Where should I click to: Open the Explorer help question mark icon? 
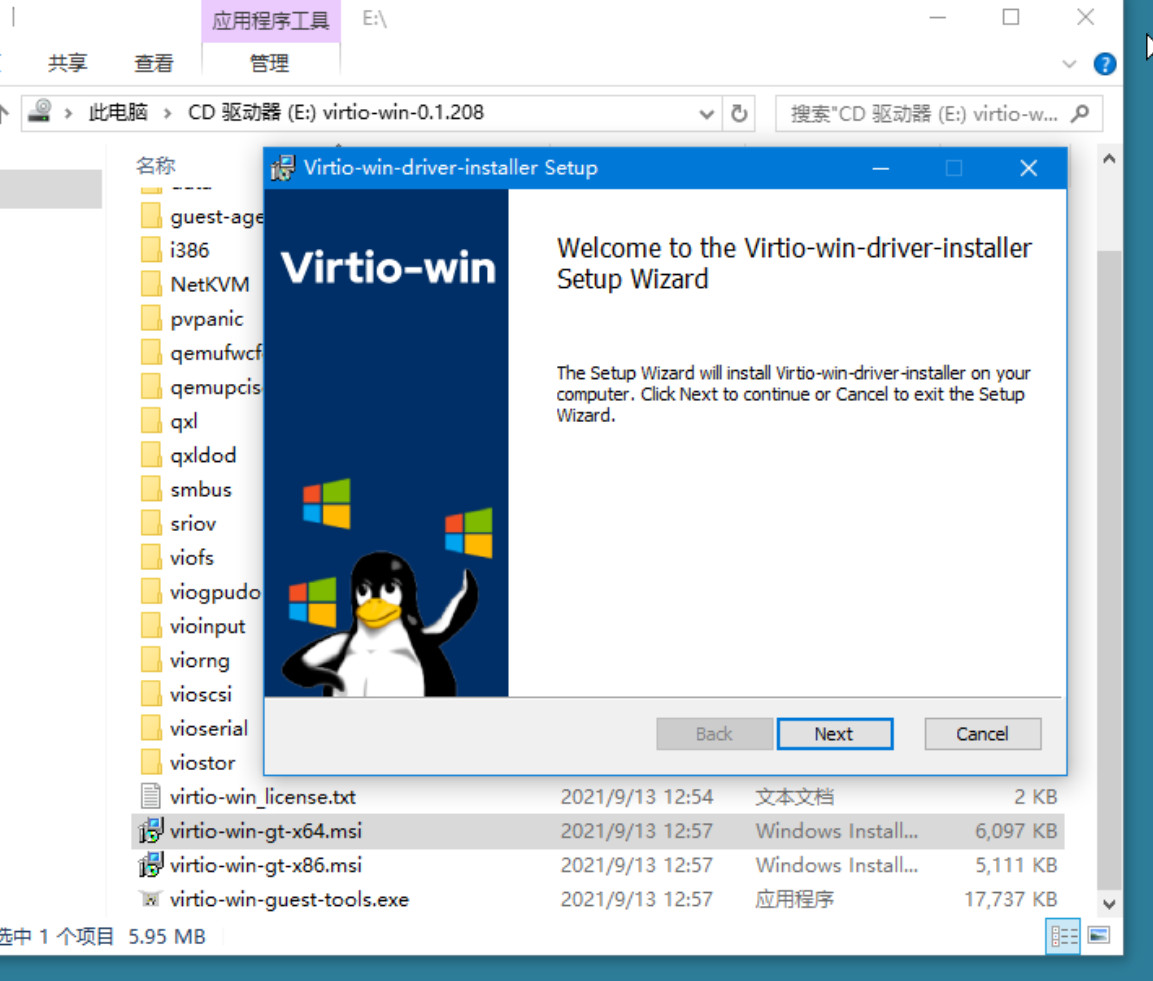point(1104,64)
